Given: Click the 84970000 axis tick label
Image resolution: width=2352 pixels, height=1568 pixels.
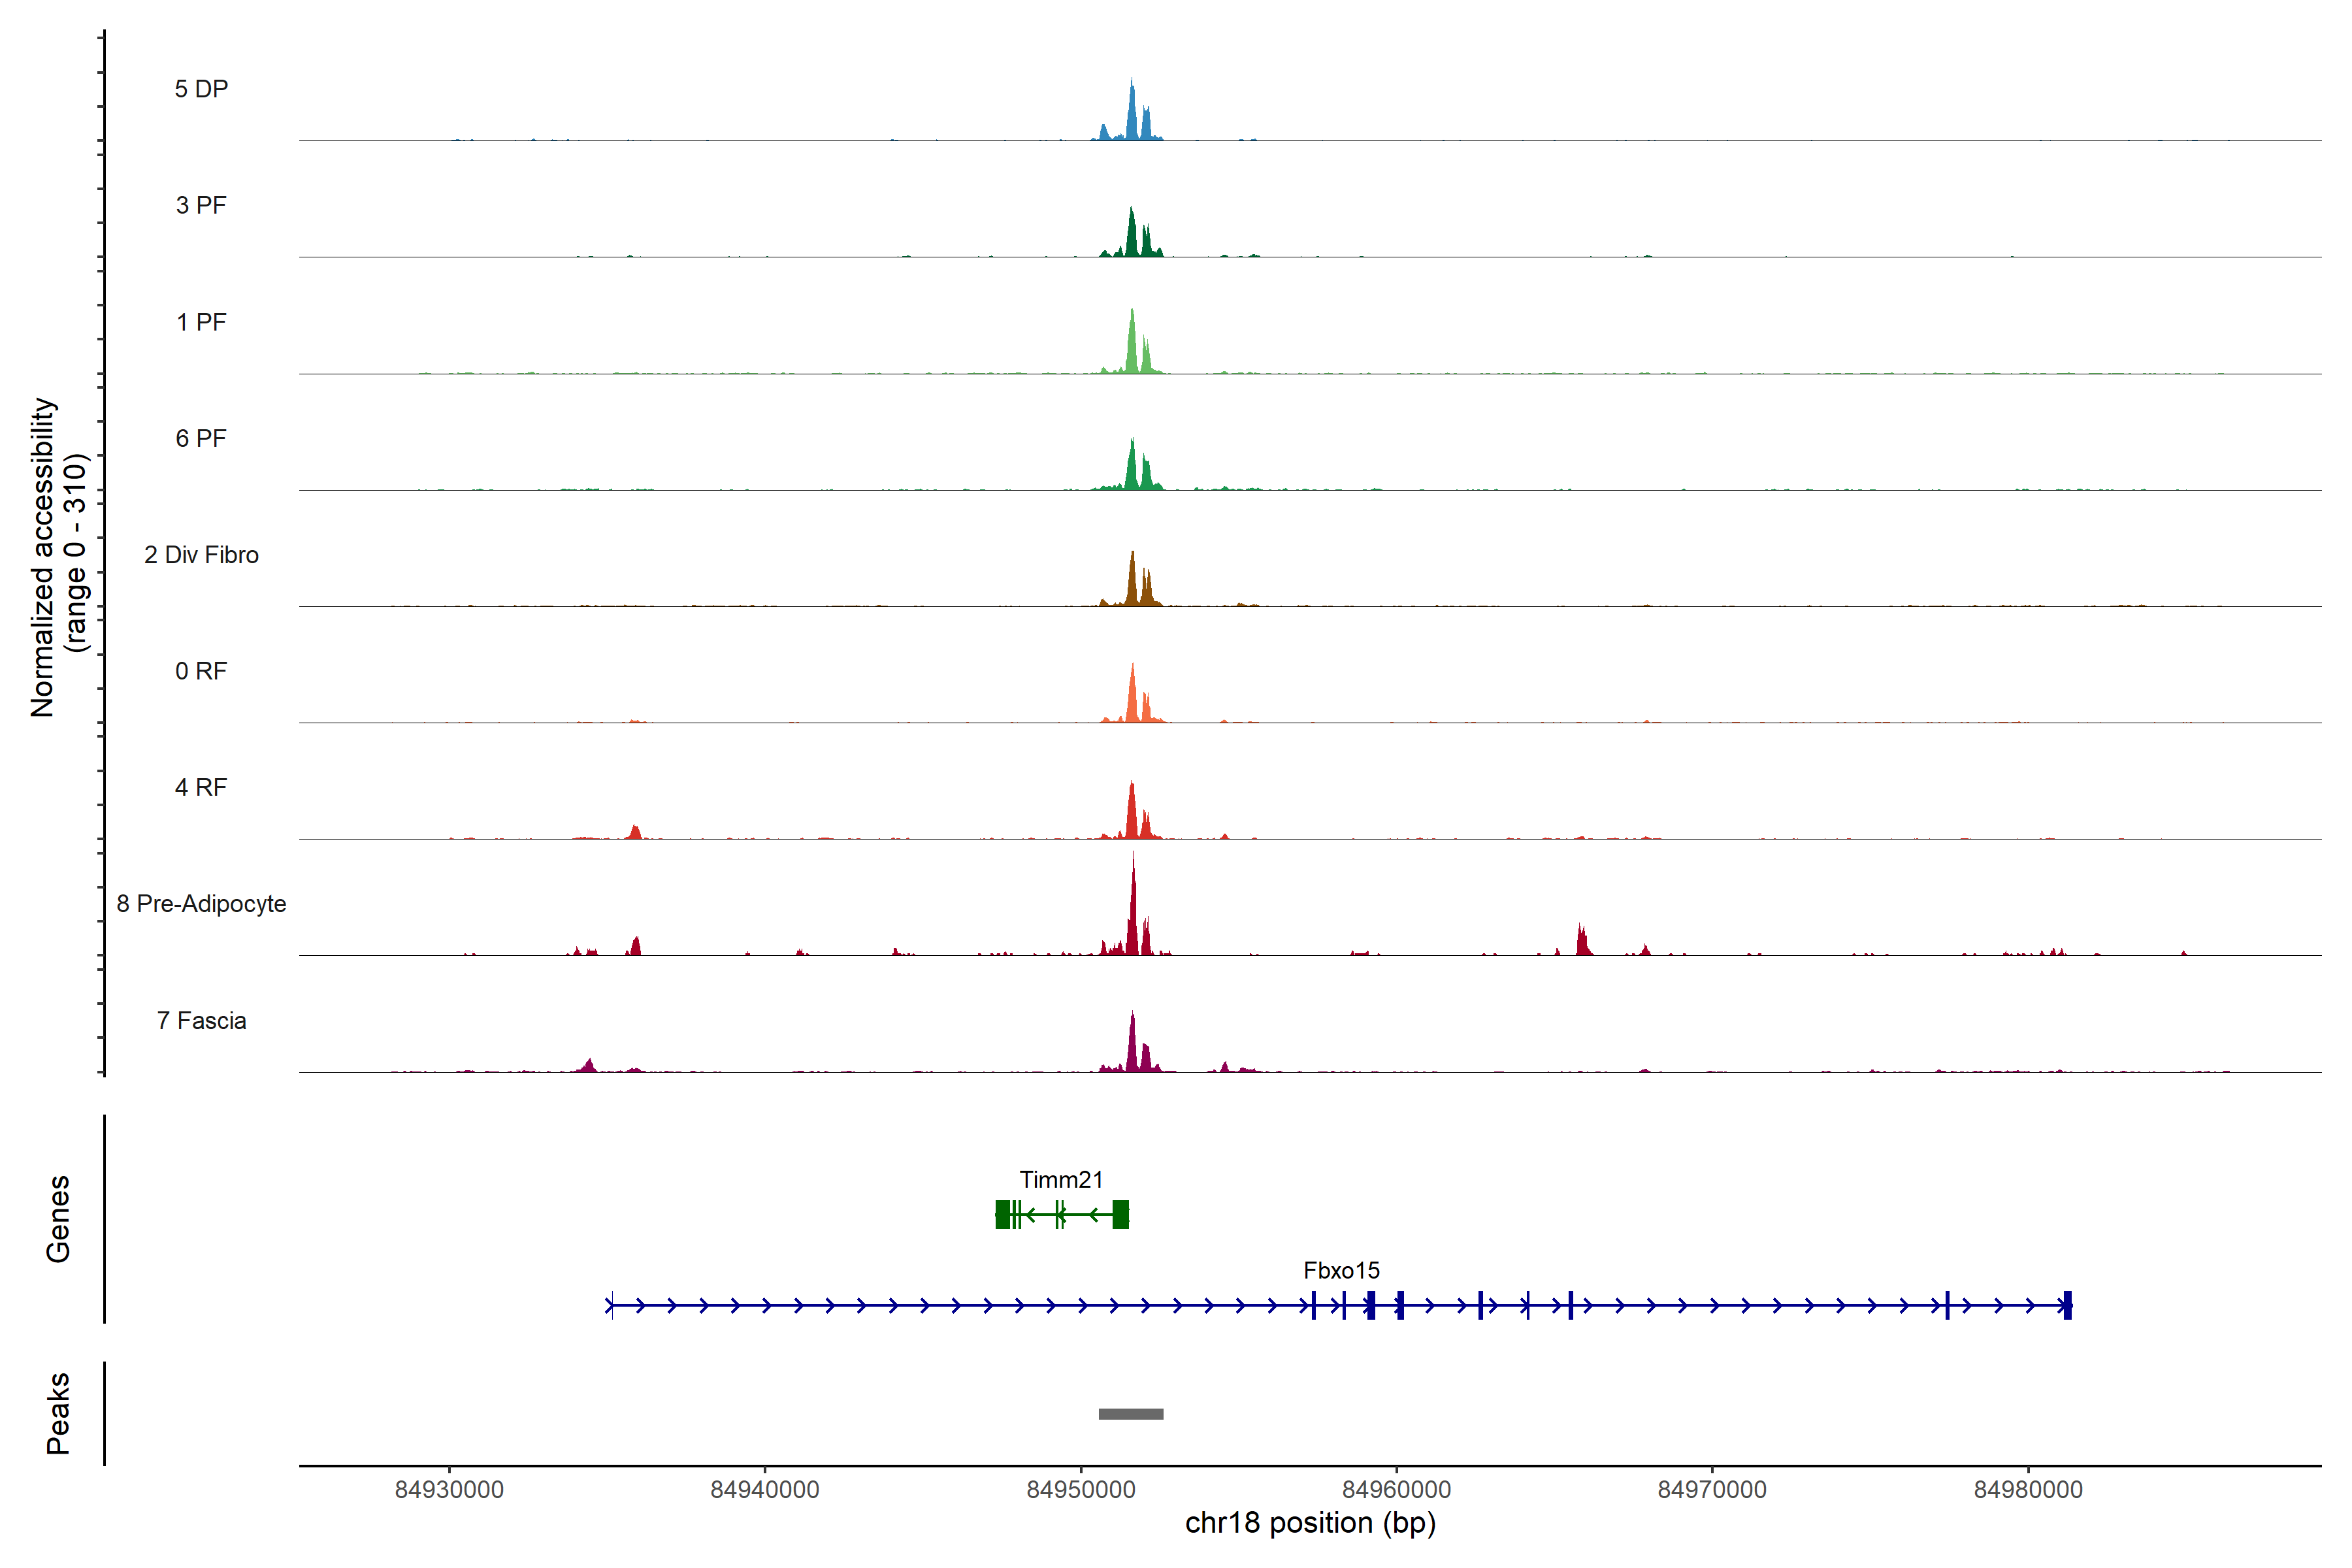Looking at the screenshot, I should pos(1712,1489).
